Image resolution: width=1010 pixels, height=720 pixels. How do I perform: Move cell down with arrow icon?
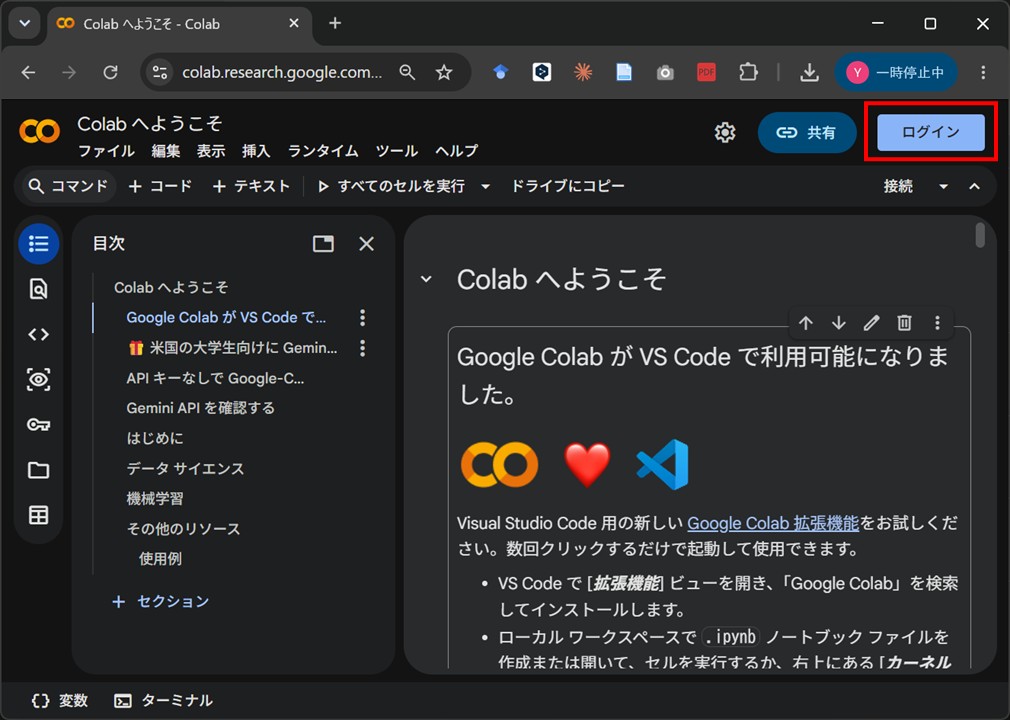coord(839,323)
